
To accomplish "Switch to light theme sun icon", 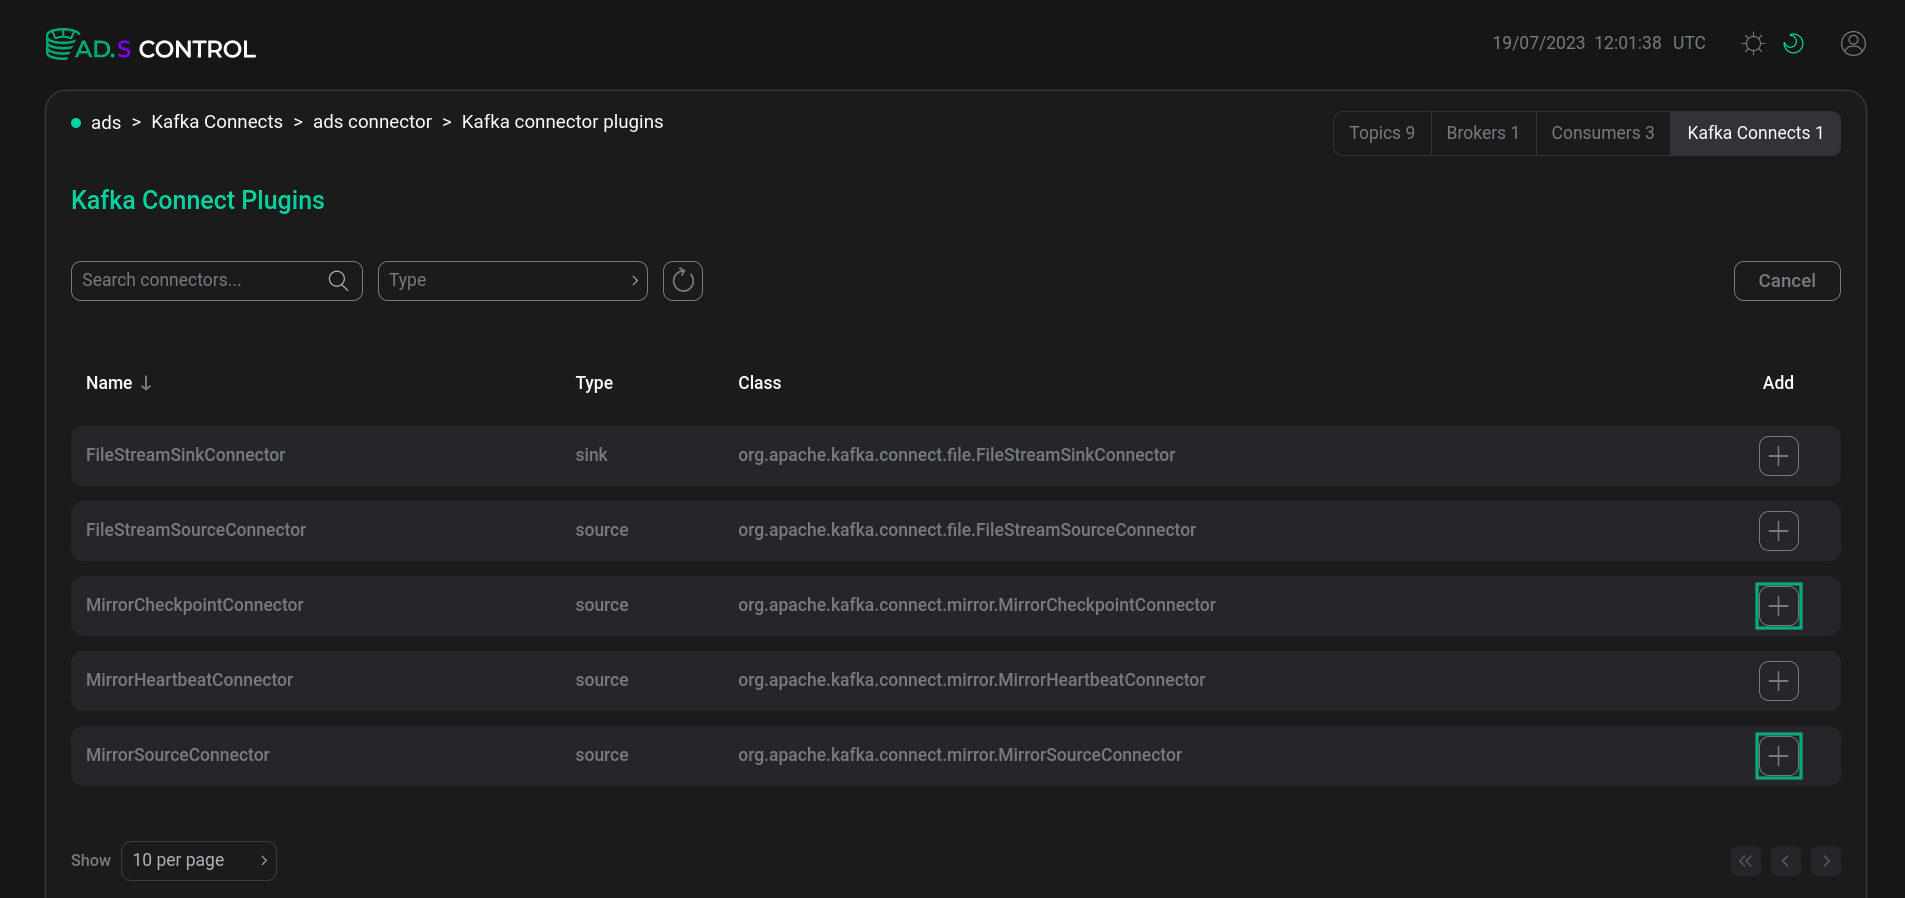I will tap(1753, 43).
